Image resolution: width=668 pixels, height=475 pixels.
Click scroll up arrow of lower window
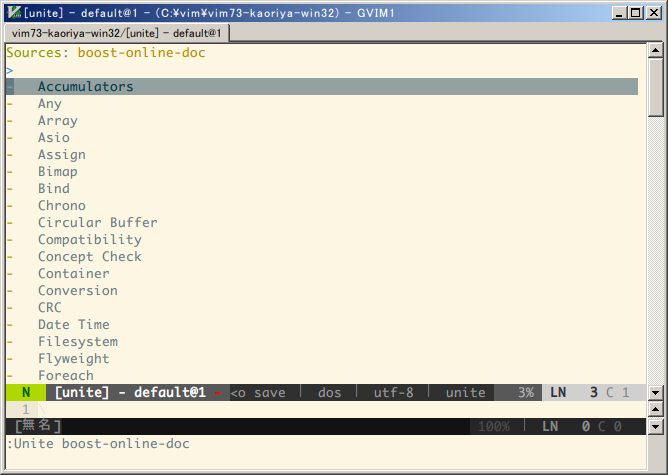click(655, 409)
